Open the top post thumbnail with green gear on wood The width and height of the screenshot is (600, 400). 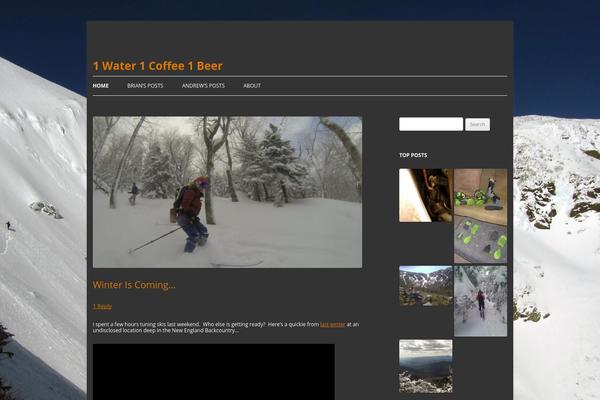pyautogui.click(x=481, y=216)
